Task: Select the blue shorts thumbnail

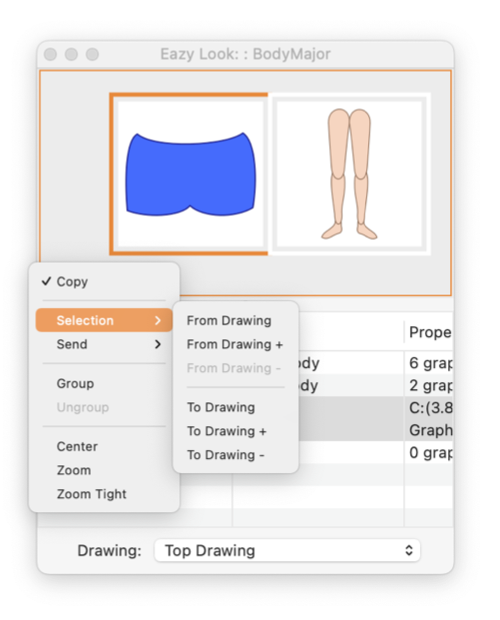Action: [x=190, y=174]
